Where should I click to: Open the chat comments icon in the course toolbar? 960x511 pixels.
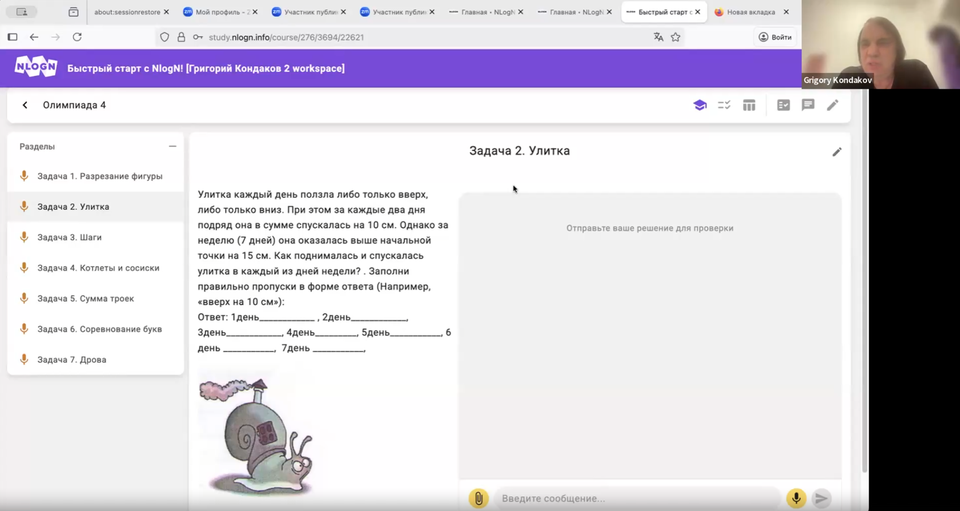tap(808, 105)
